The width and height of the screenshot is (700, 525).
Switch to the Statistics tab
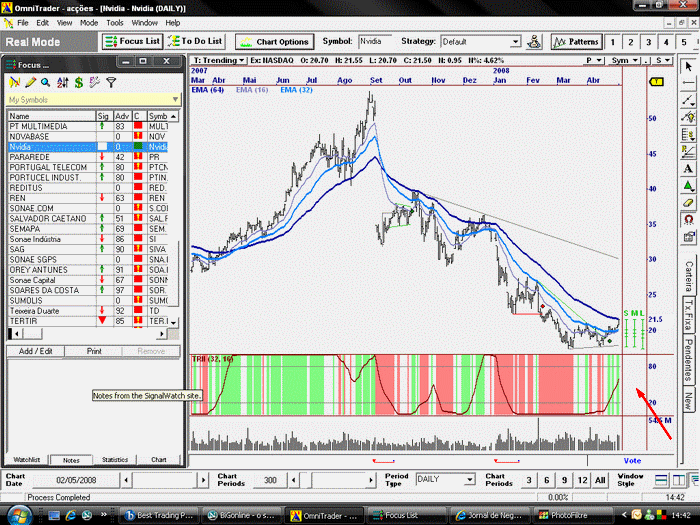click(x=115, y=459)
